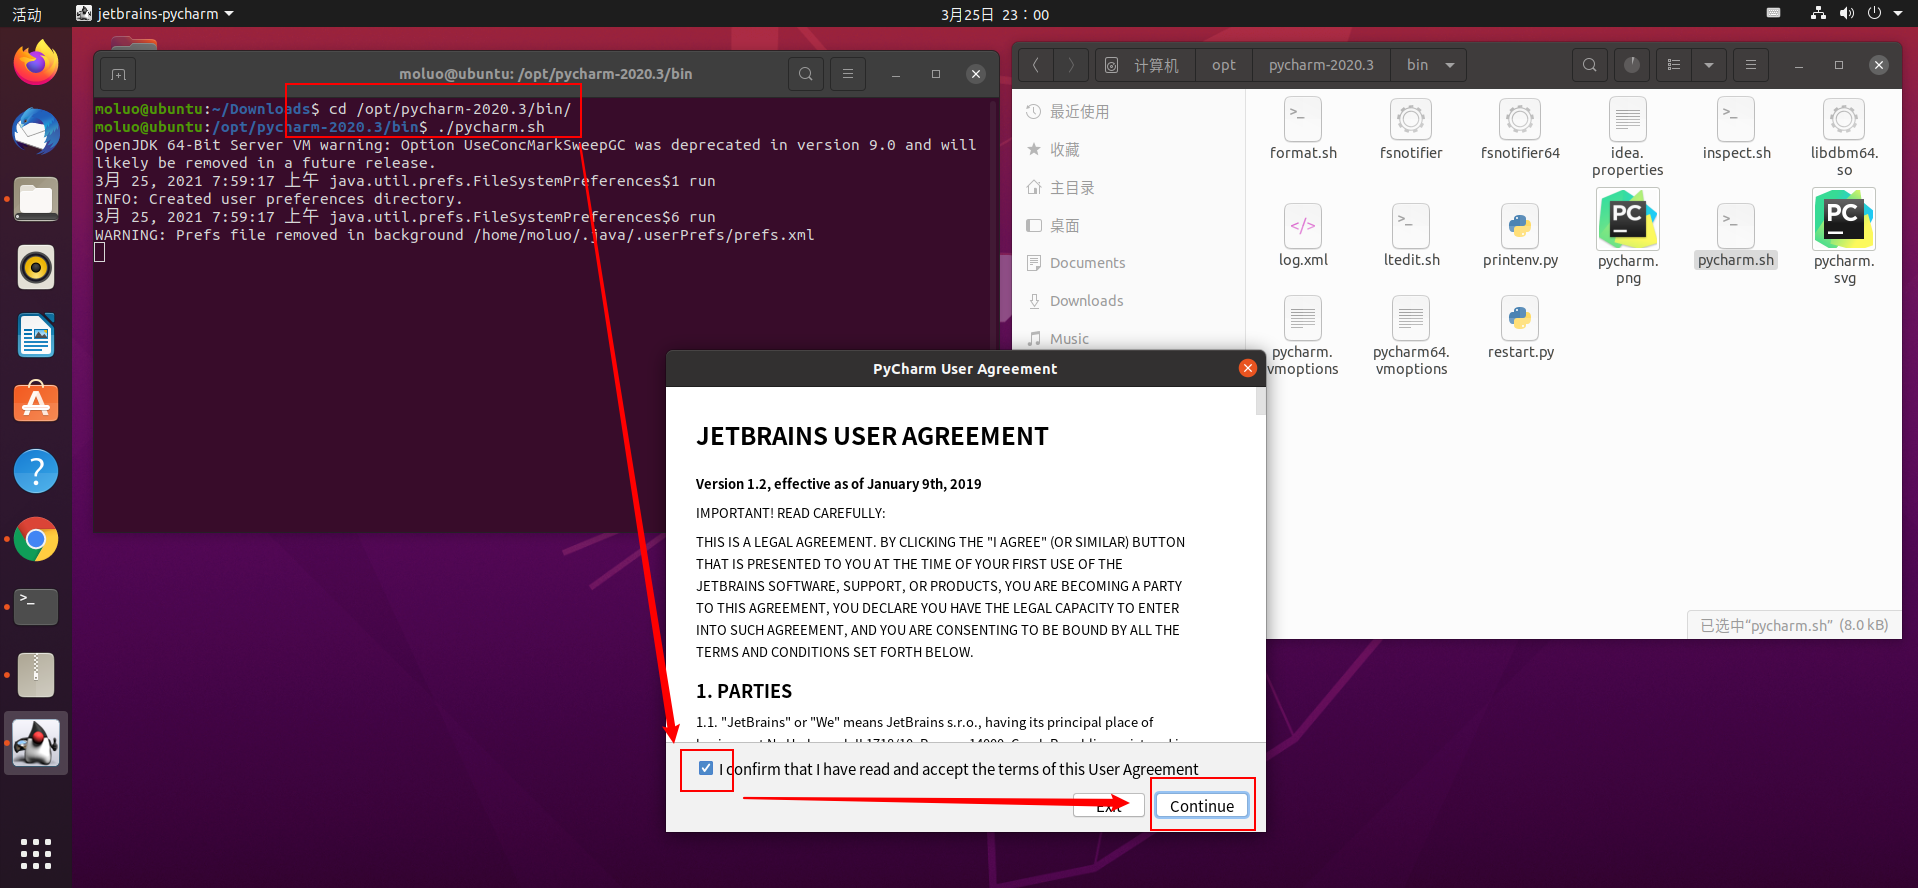Viewport: 1918px width, 888px height.
Task: Open the jetbrains-pycharm app menu
Action: (x=155, y=14)
